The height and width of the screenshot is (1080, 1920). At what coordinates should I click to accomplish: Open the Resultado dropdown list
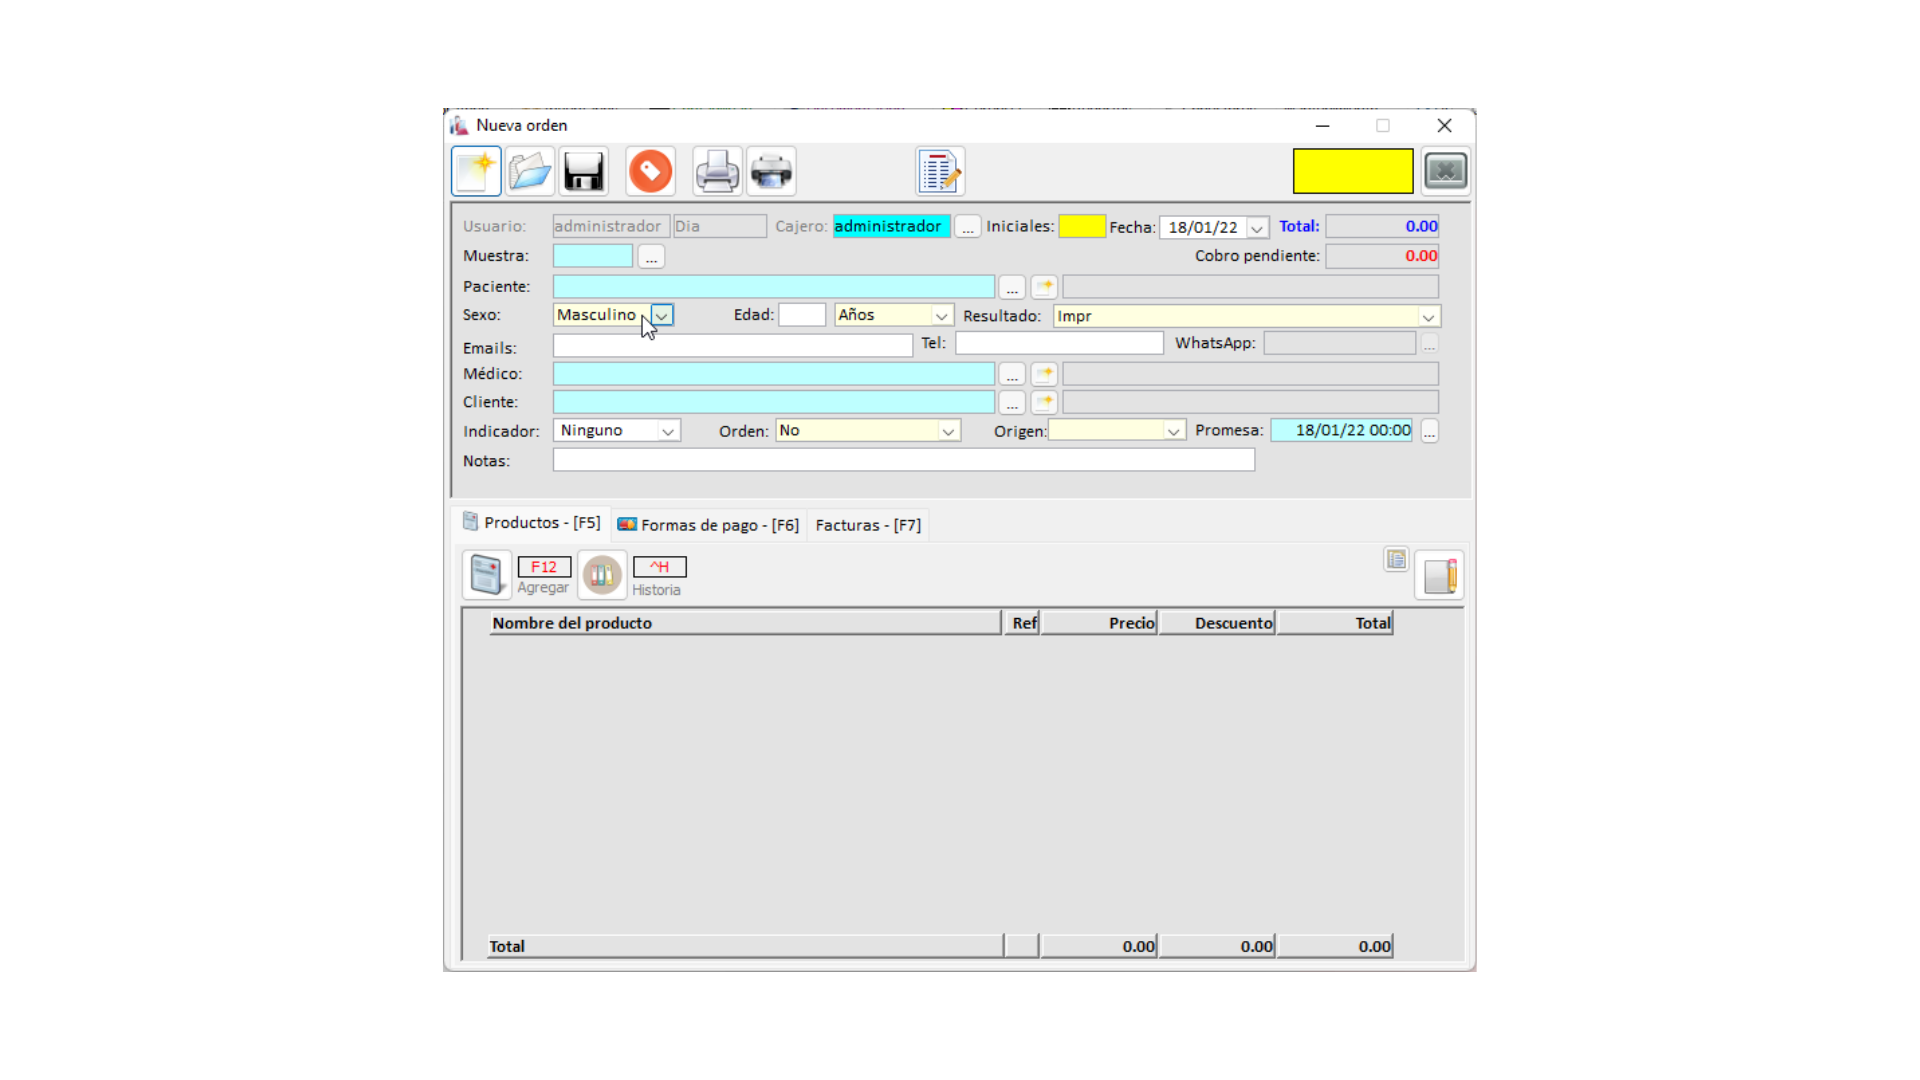(x=1428, y=317)
